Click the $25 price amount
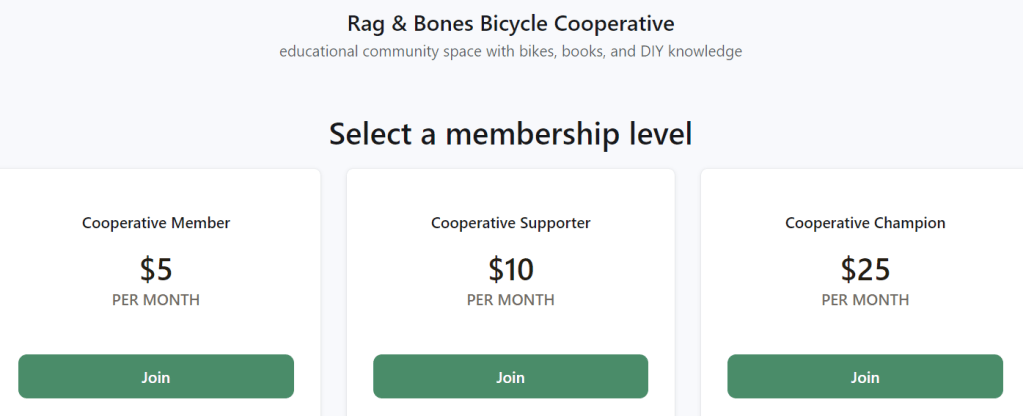 click(x=865, y=269)
